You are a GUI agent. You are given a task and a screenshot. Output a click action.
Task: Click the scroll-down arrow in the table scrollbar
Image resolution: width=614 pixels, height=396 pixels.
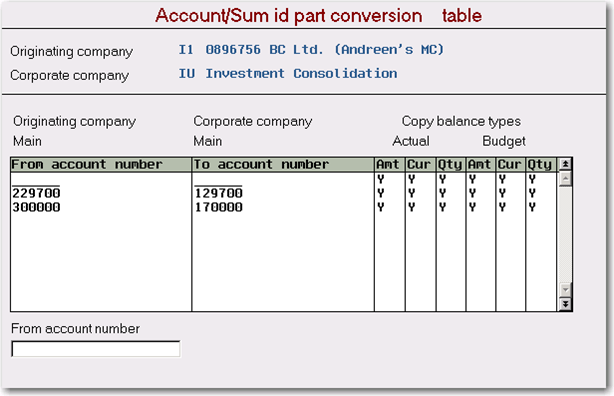[565, 290]
